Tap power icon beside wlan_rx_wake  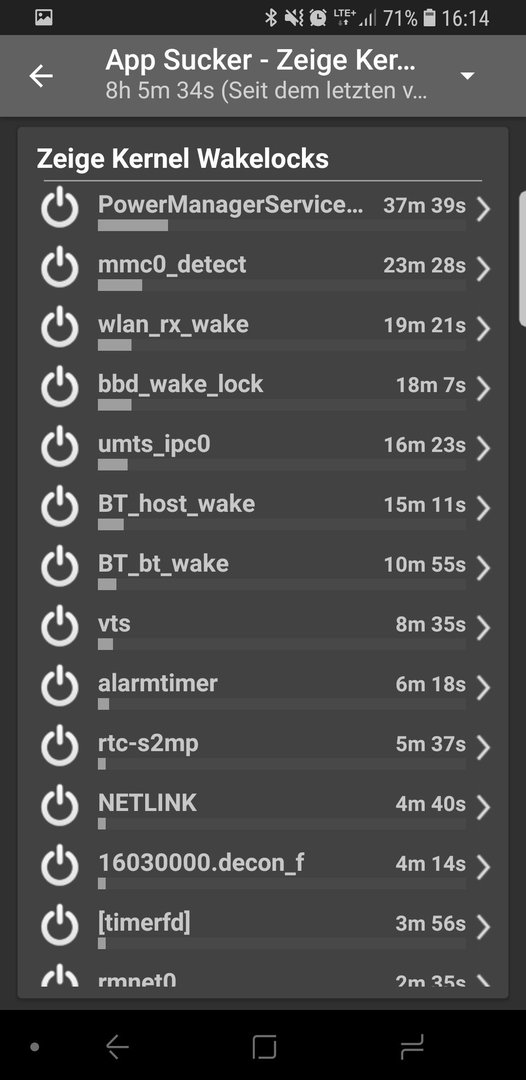(x=60, y=327)
